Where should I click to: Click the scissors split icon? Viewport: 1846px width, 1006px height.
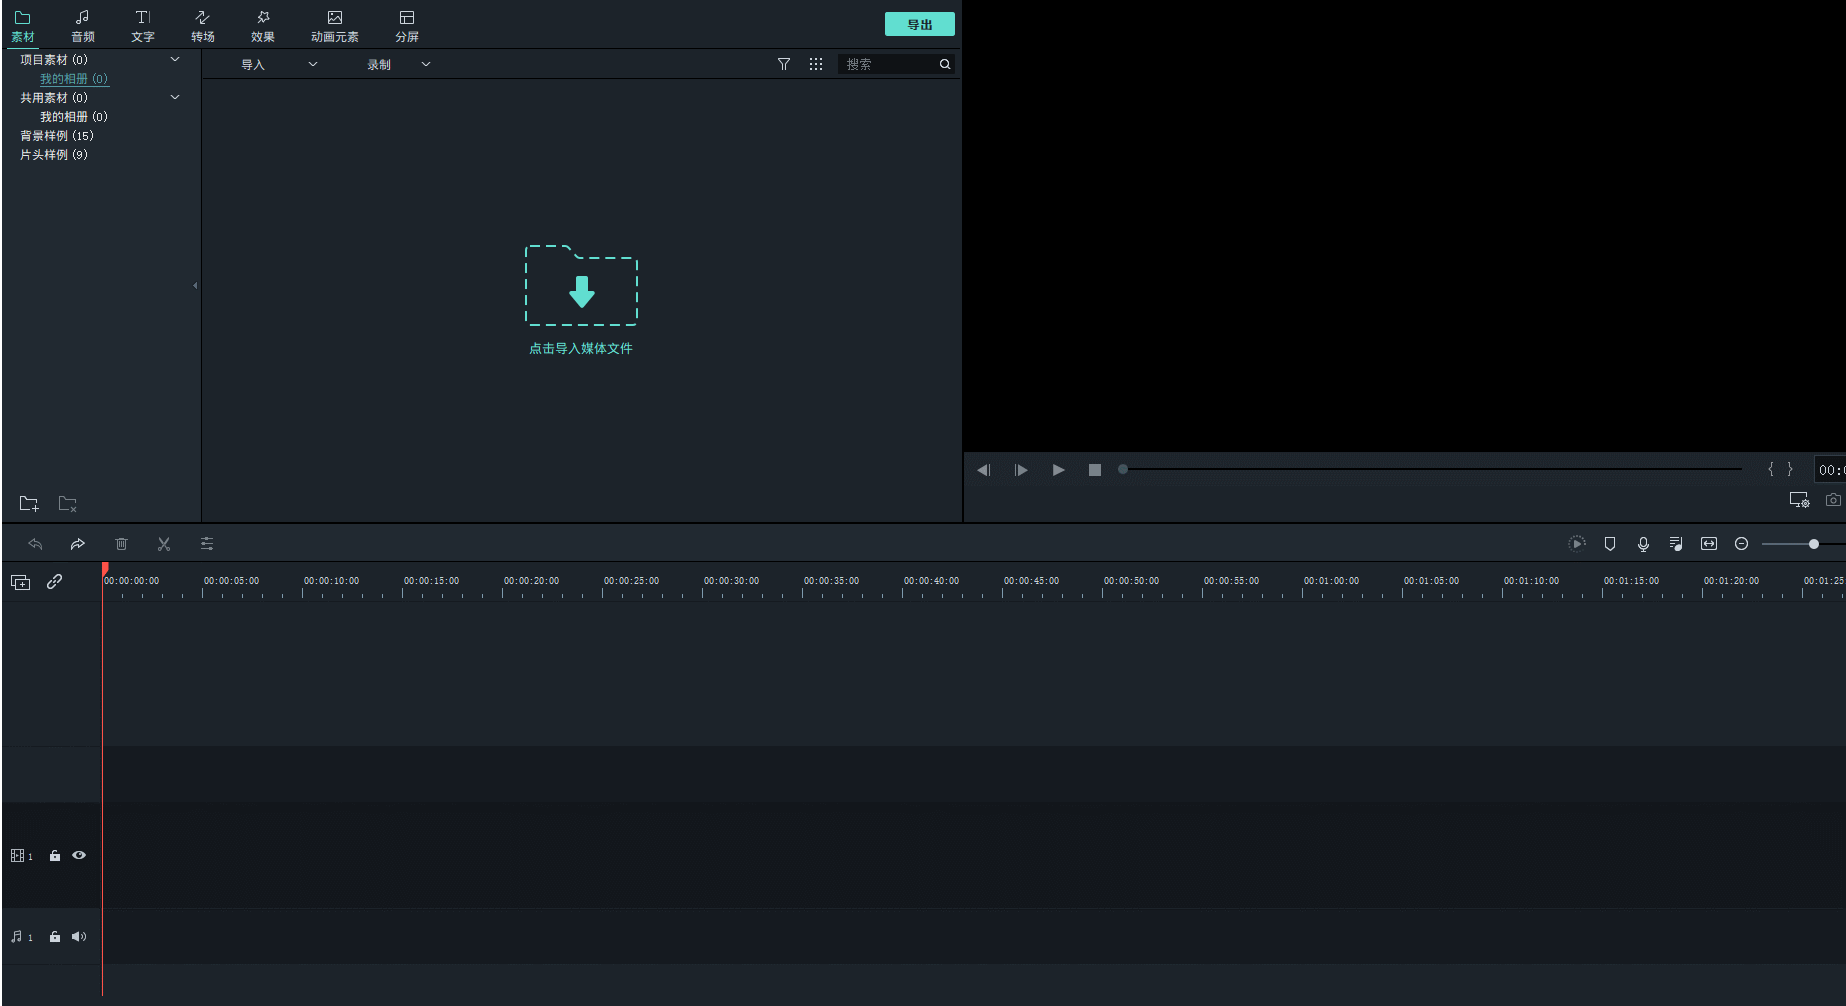click(164, 544)
